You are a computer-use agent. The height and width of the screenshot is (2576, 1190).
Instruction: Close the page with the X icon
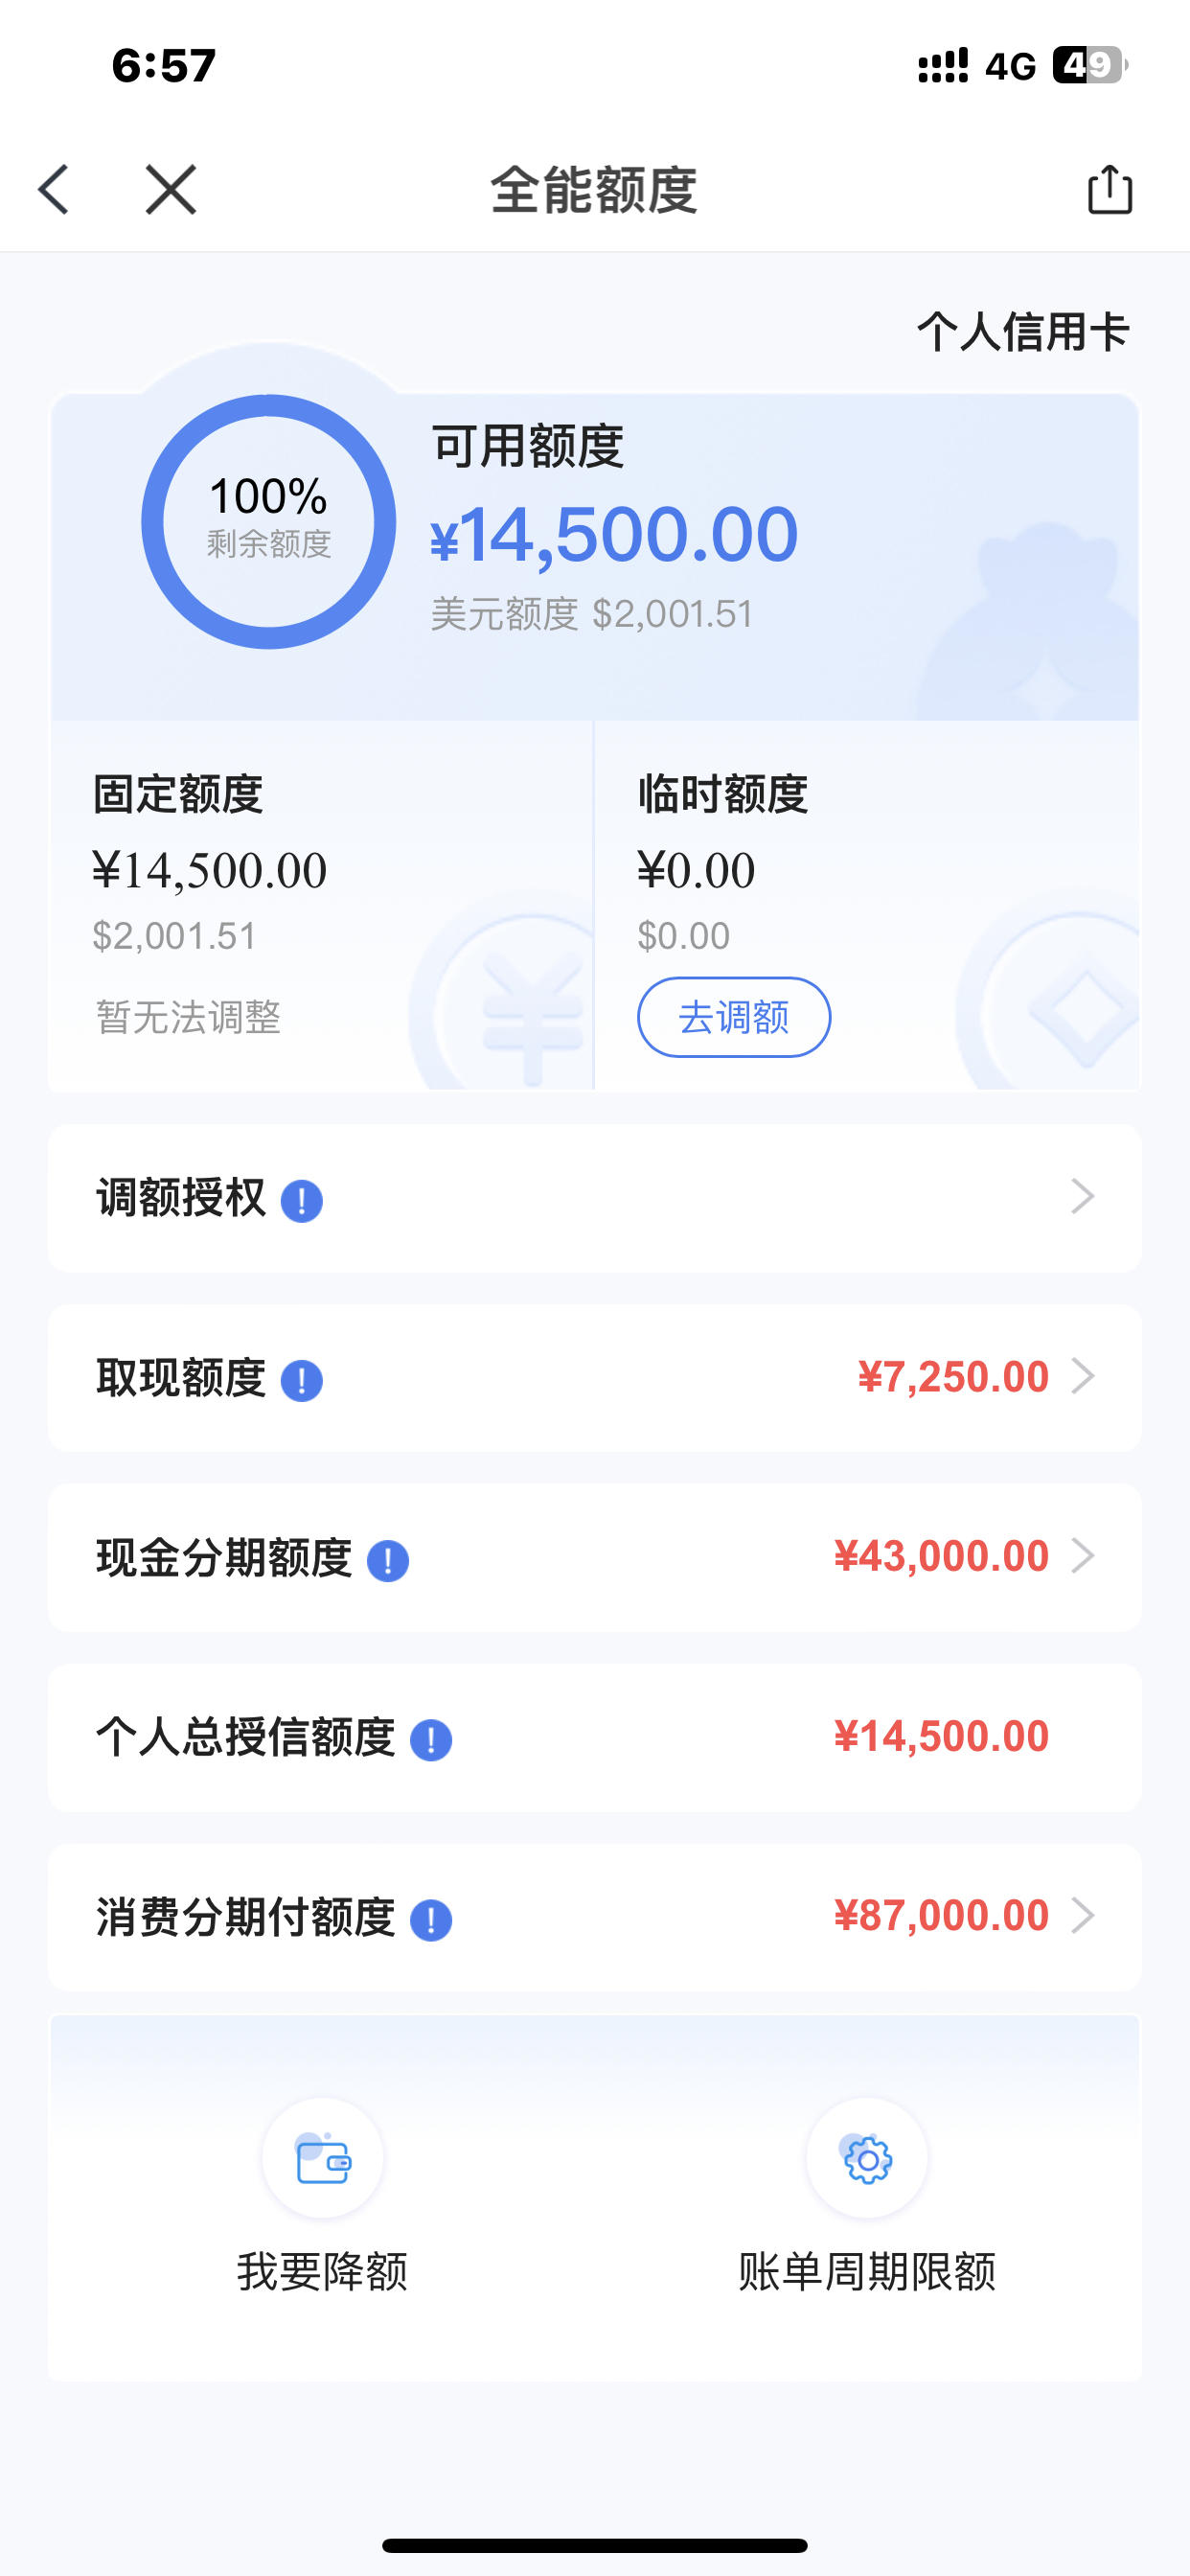[171, 190]
